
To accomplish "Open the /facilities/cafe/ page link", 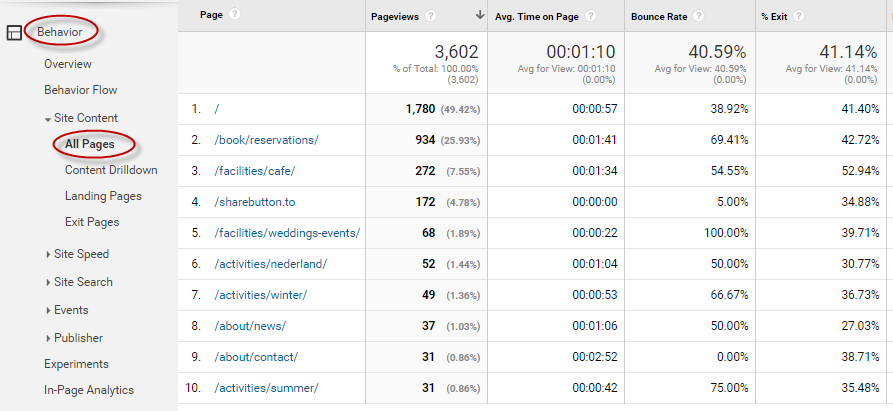I will 254,171.
